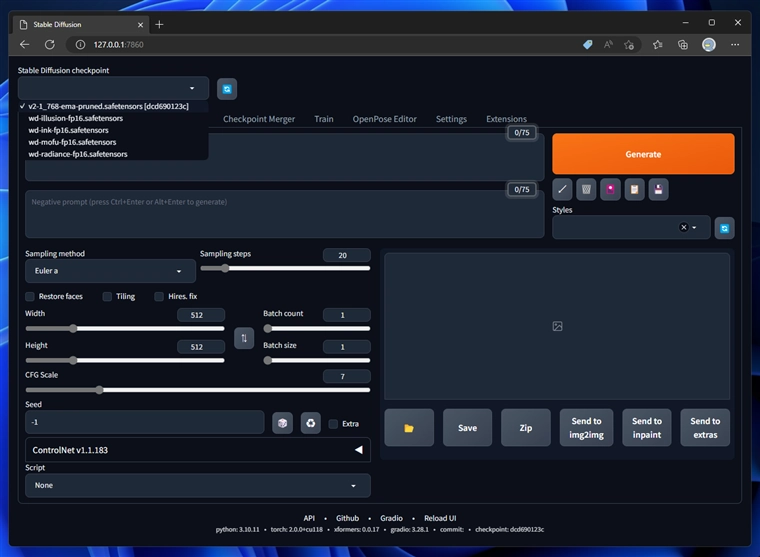Screen dimensions: 760x557
Task: Click the Send to img2img button
Action: pos(586,427)
